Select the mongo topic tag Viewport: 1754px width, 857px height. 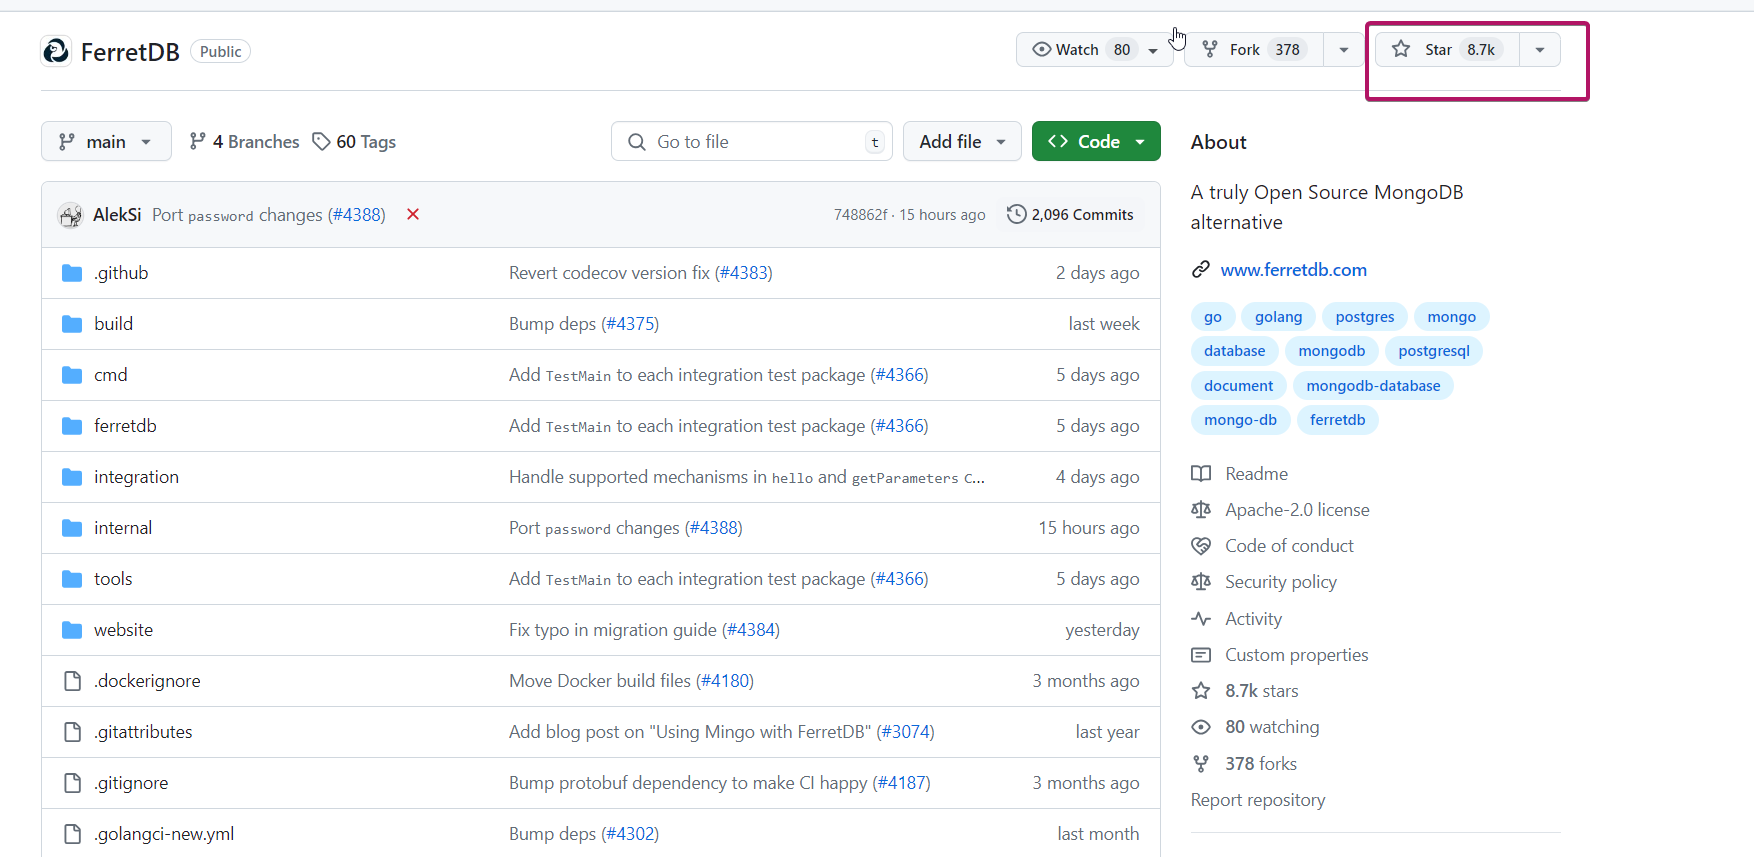pos(1452,317)
